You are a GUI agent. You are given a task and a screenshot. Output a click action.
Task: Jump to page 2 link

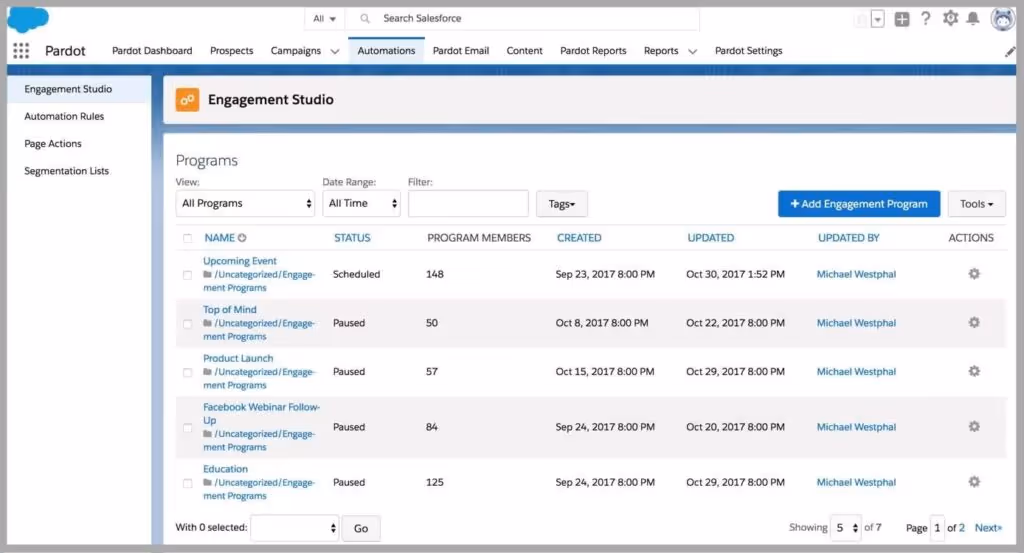click(961, 528)
